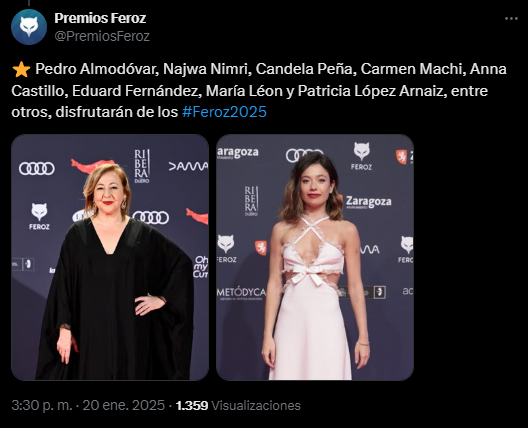Click the 20 ene. 2025 date

[123, 405]
